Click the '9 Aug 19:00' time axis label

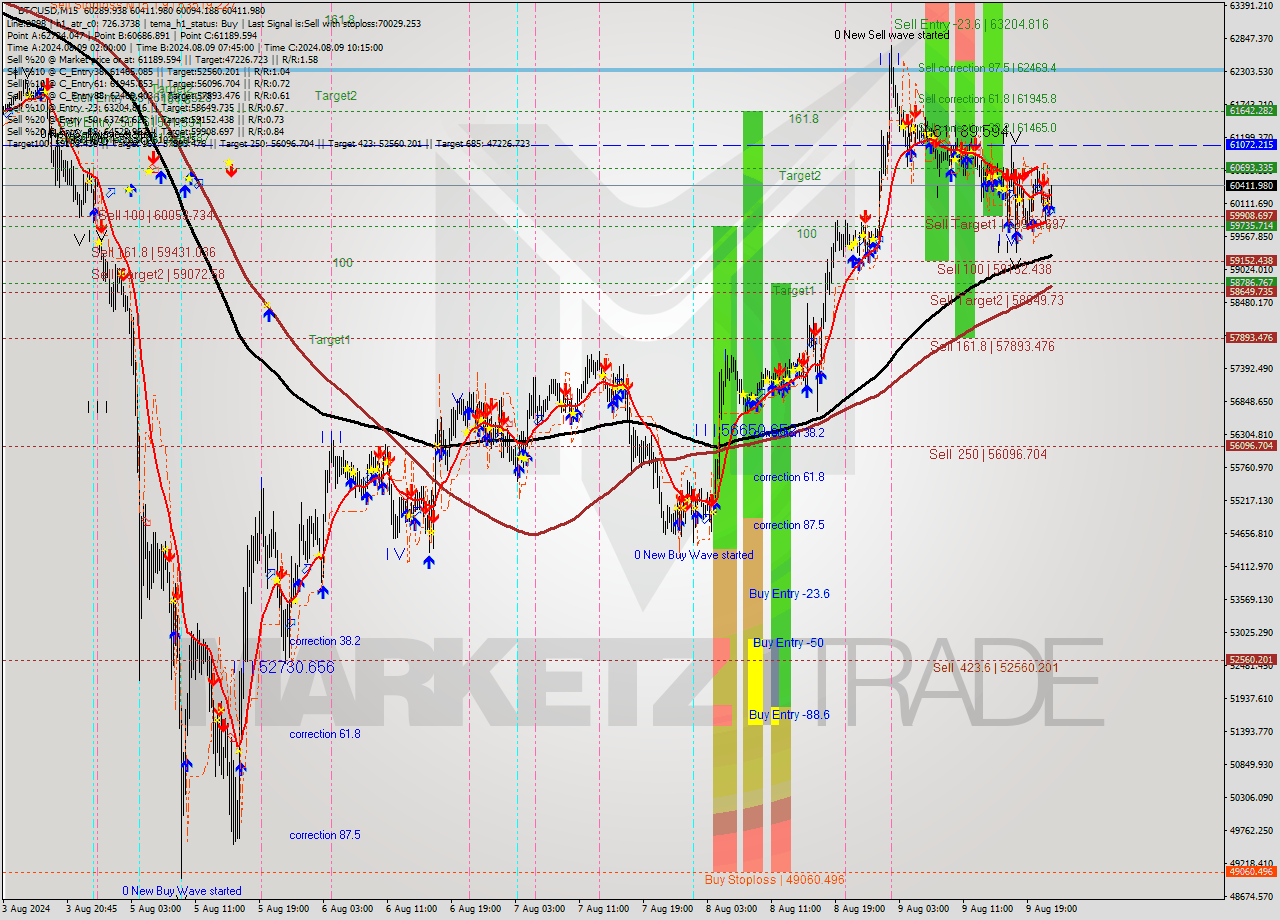pyautogui.click(x=1051, y=909)
